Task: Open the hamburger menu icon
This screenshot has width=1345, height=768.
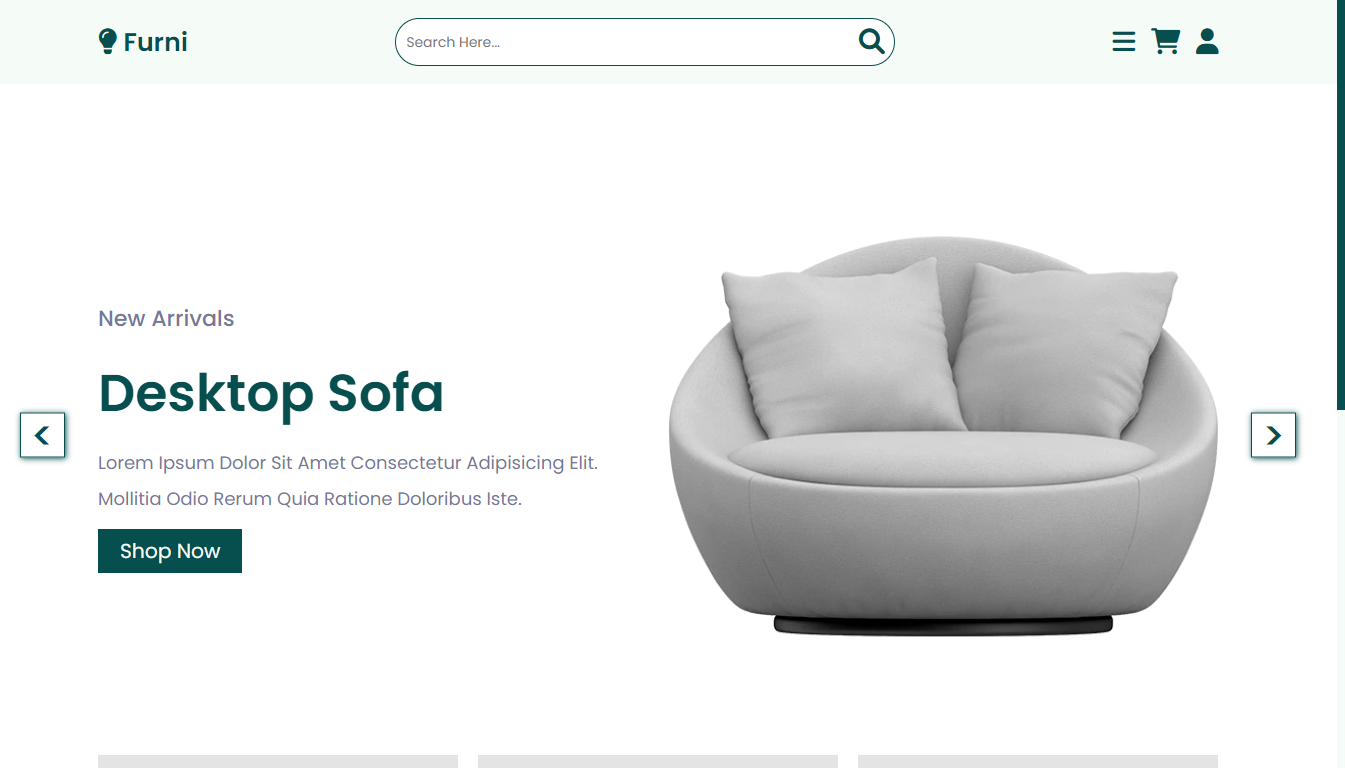Action: pos(1124,41)
